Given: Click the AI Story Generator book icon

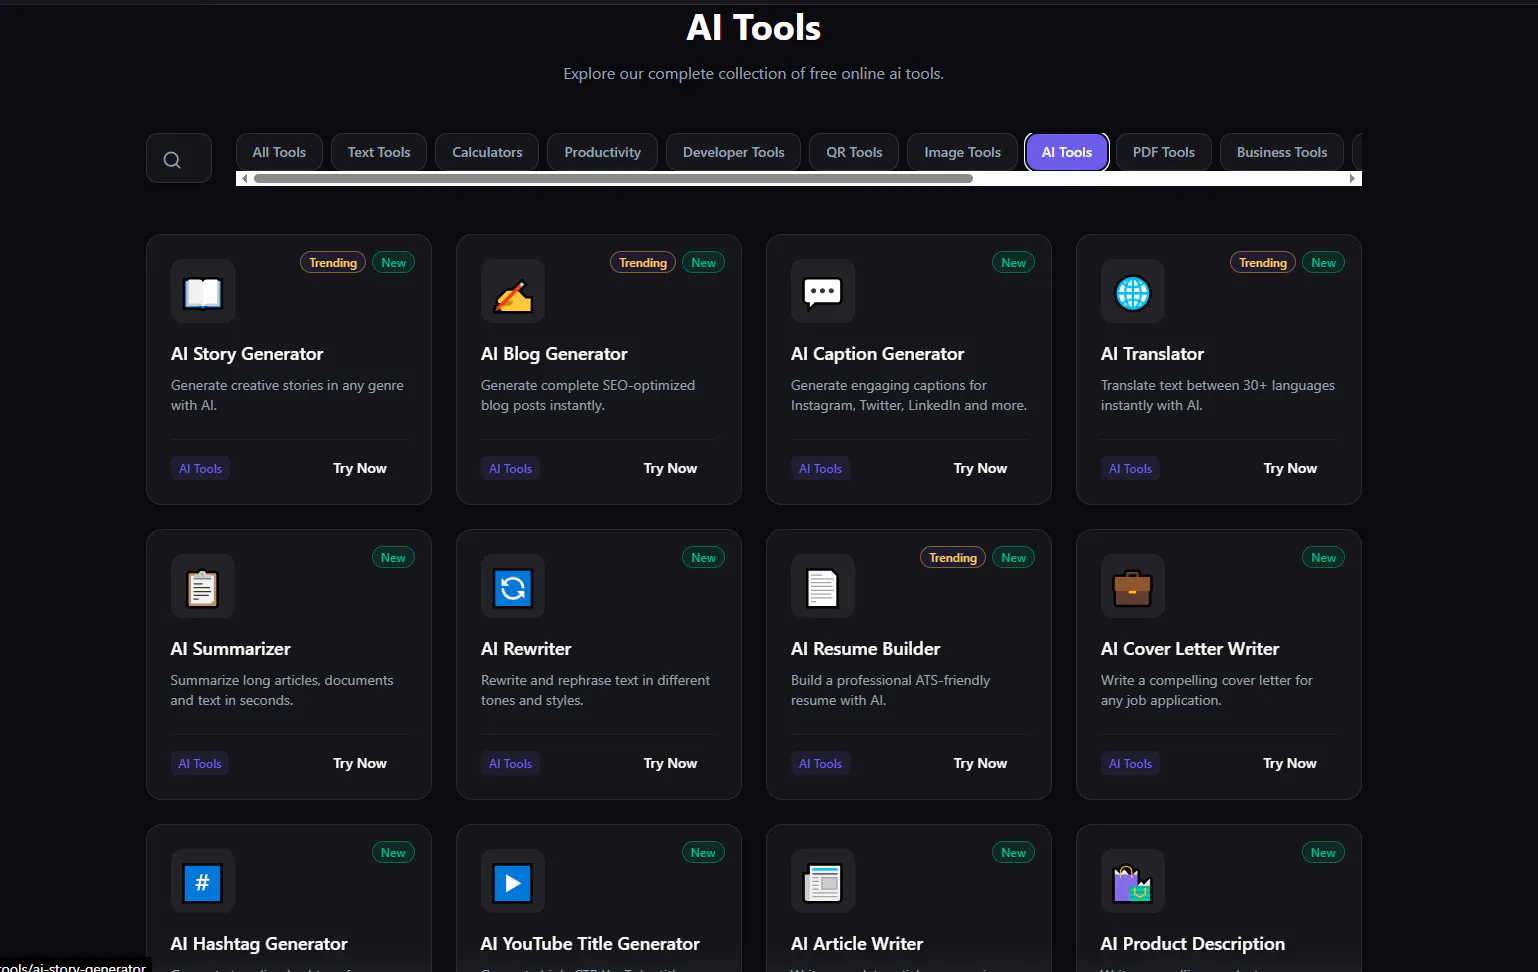Looking at the screenshot, I should 203,291.
